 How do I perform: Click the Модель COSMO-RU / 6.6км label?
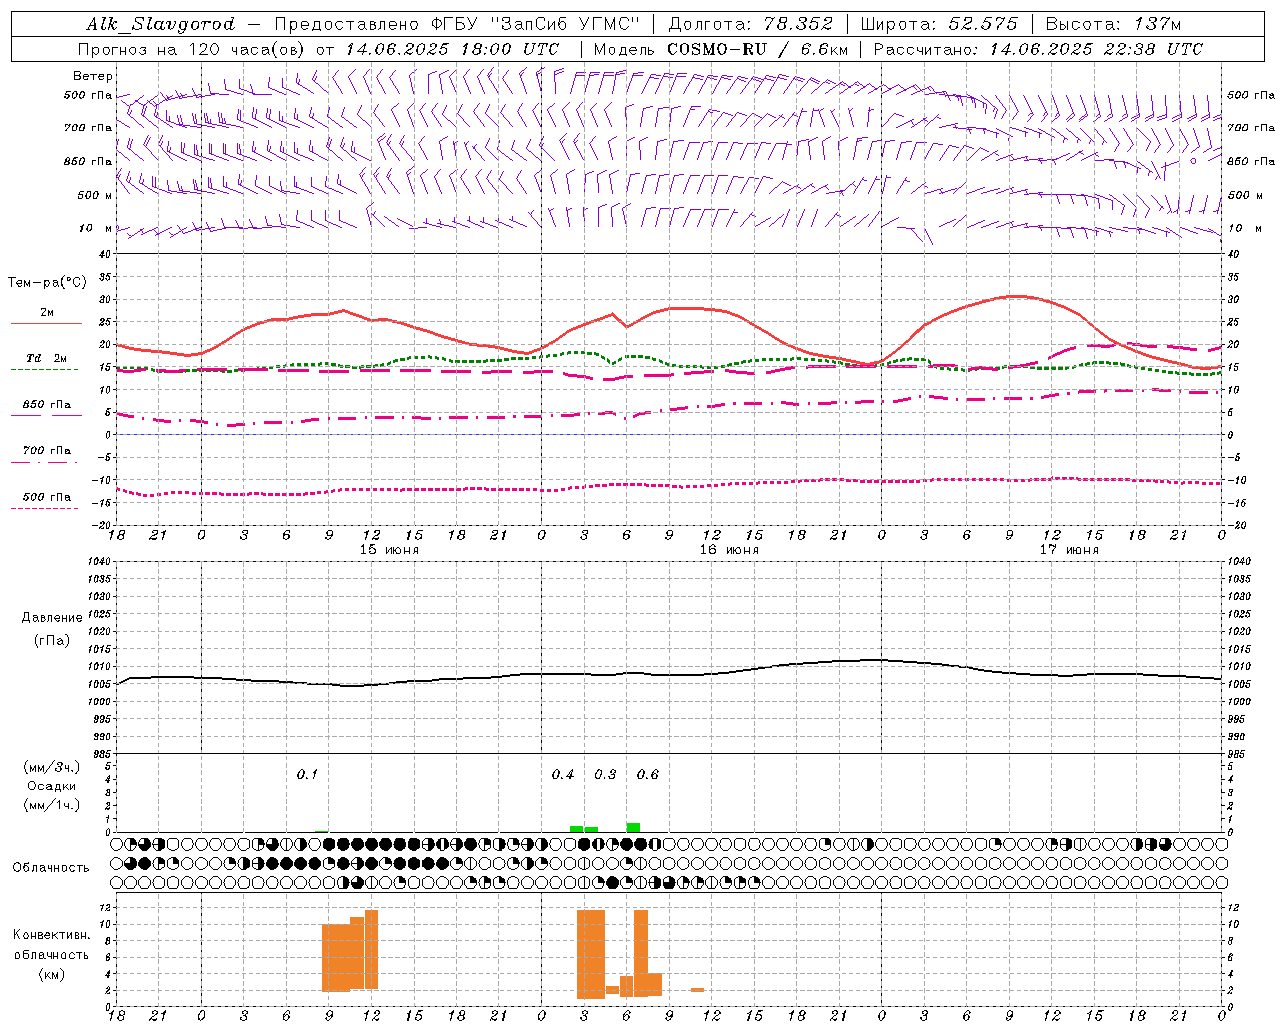(x=720, y=49)
